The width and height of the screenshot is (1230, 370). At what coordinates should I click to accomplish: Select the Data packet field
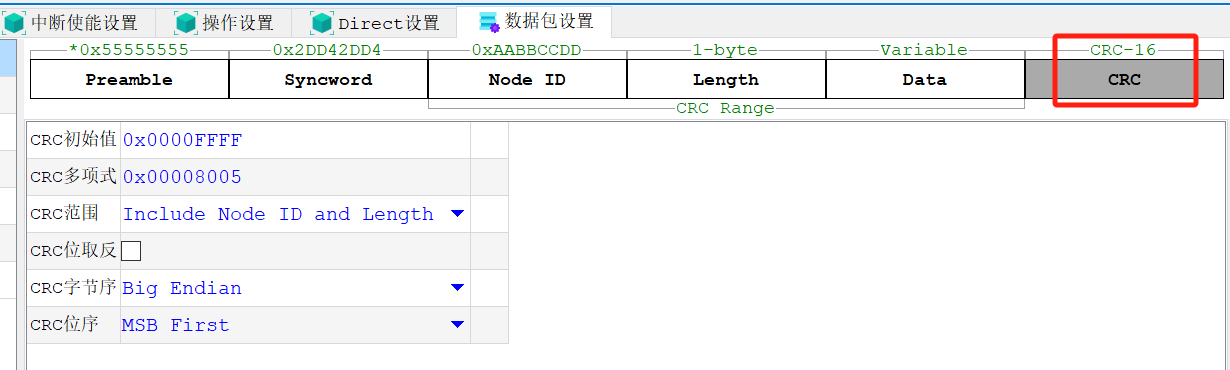(925, 79)
